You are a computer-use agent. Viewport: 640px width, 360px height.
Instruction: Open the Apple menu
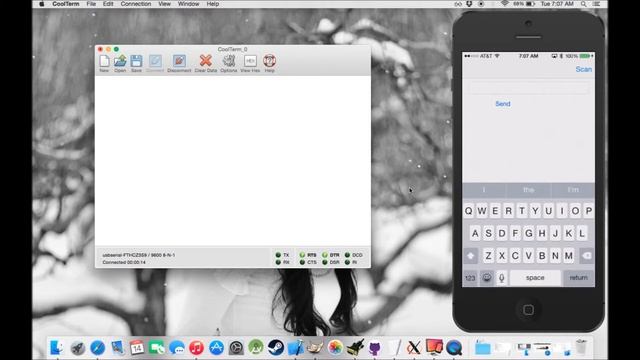pyautogui.click(x=41, y=4)
